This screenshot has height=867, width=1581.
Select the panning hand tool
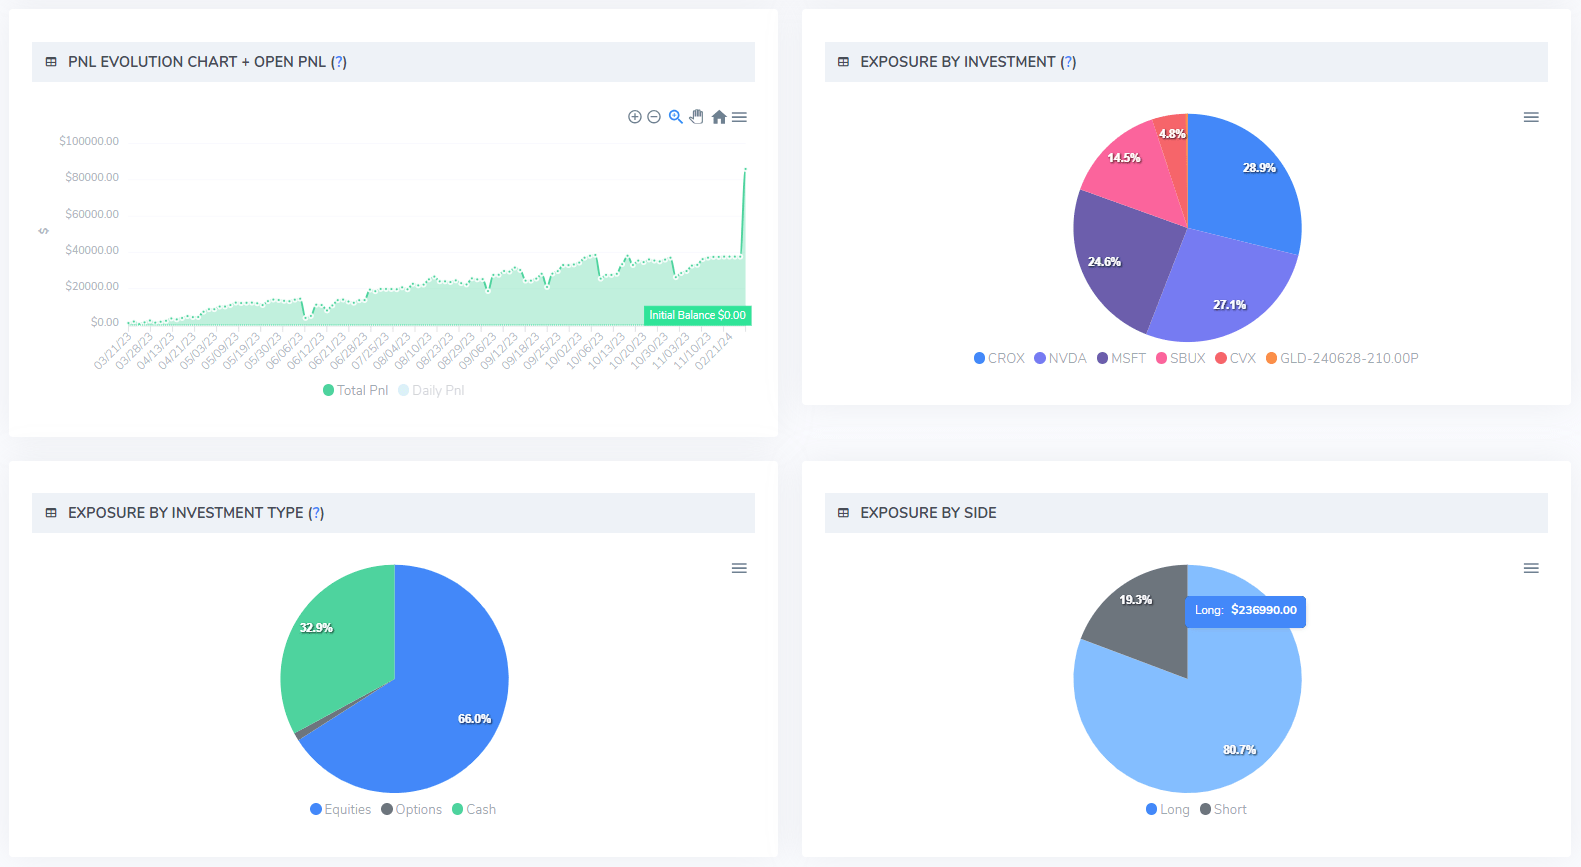pyautogui.click(x=697, y=117)
